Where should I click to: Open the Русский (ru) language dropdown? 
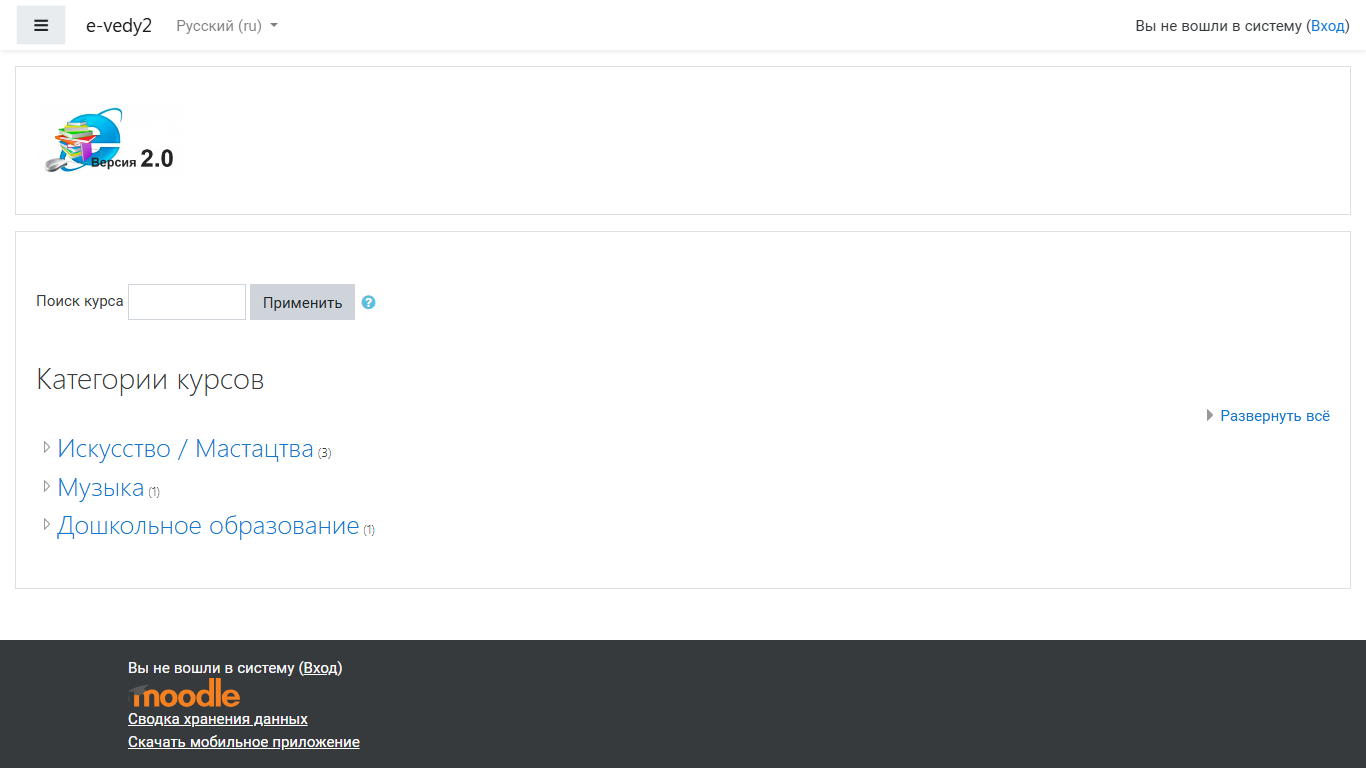[227, 26]
